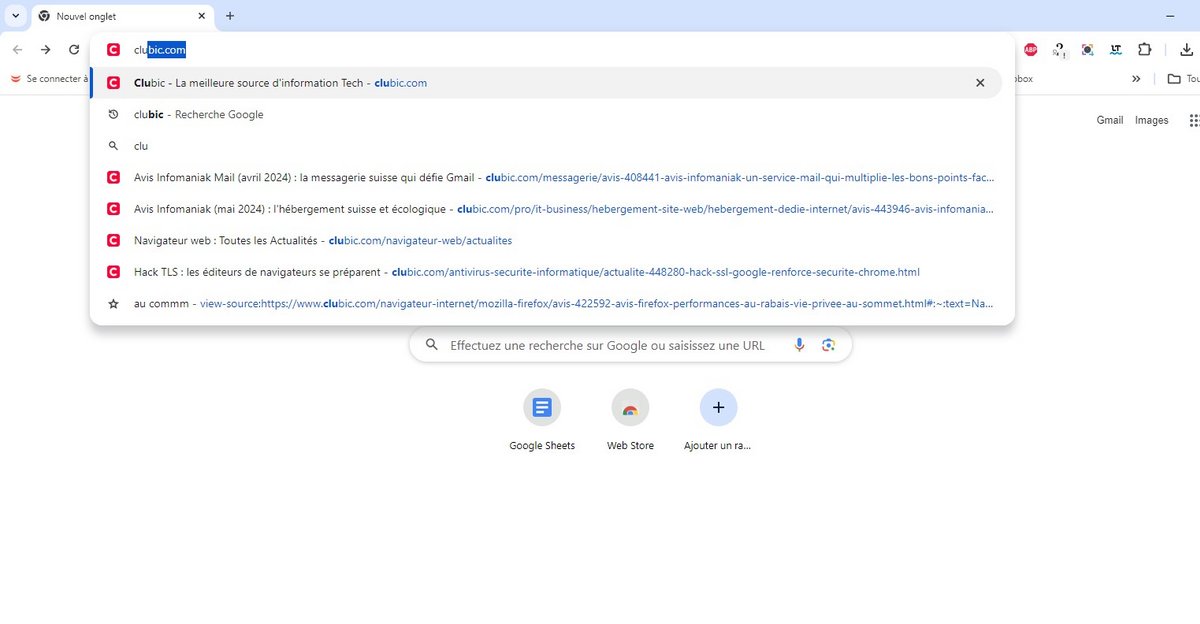Click the magnifier icon in Google search box

[x=432, y=345]
